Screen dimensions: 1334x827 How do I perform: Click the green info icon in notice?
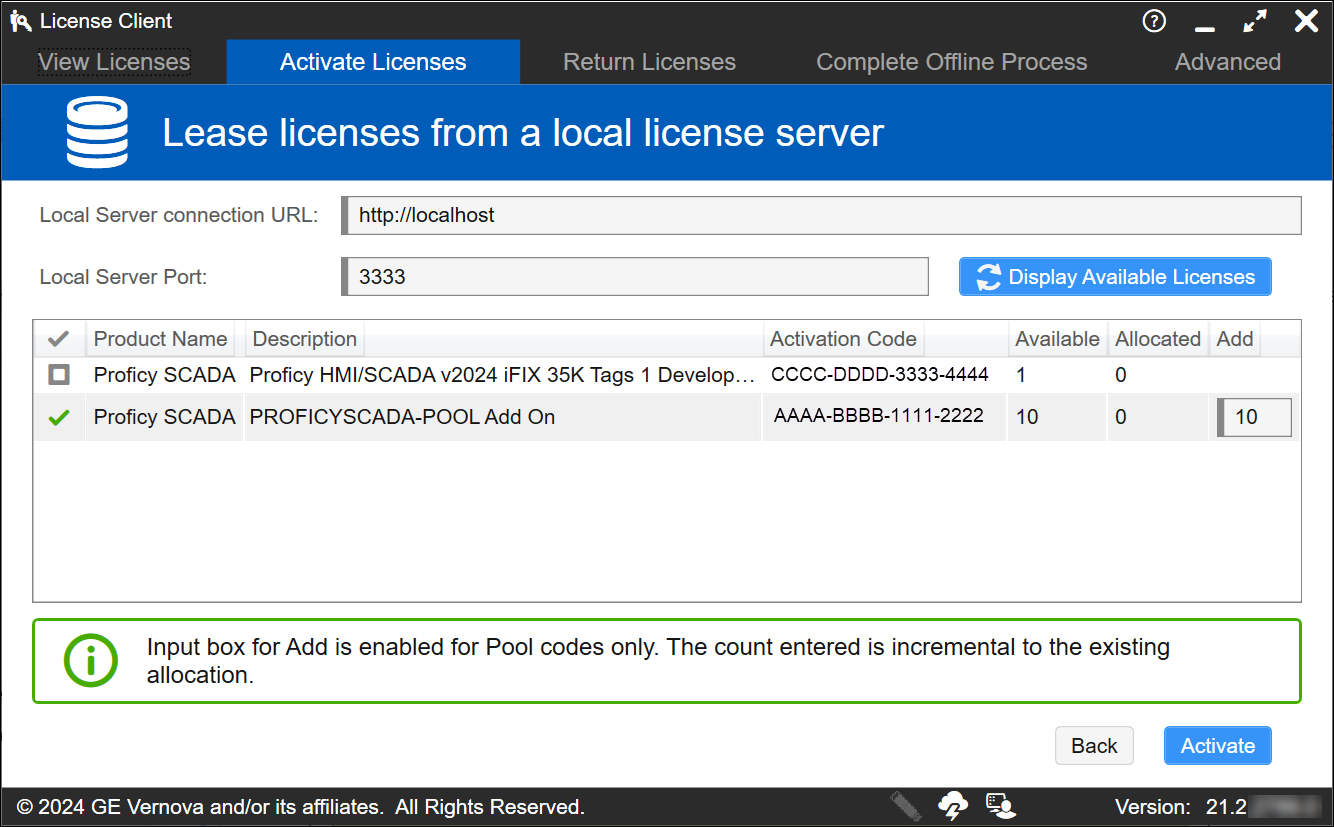91,660
